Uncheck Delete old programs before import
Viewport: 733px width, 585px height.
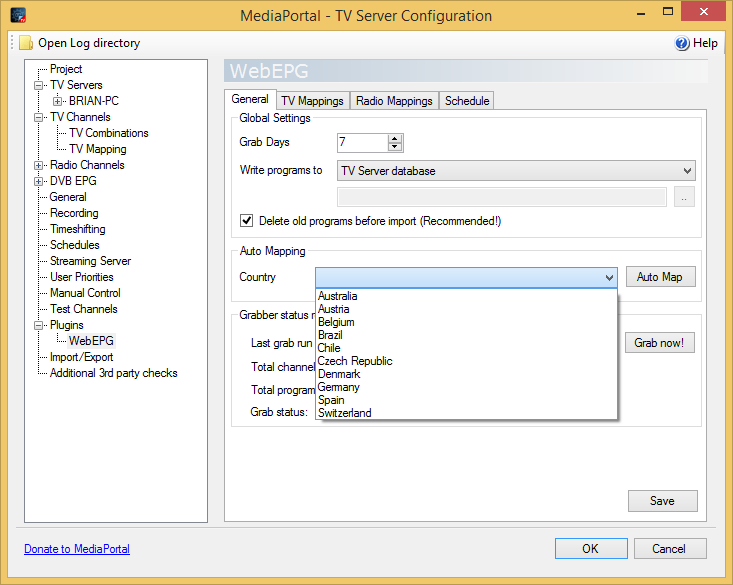click(246, 221)
